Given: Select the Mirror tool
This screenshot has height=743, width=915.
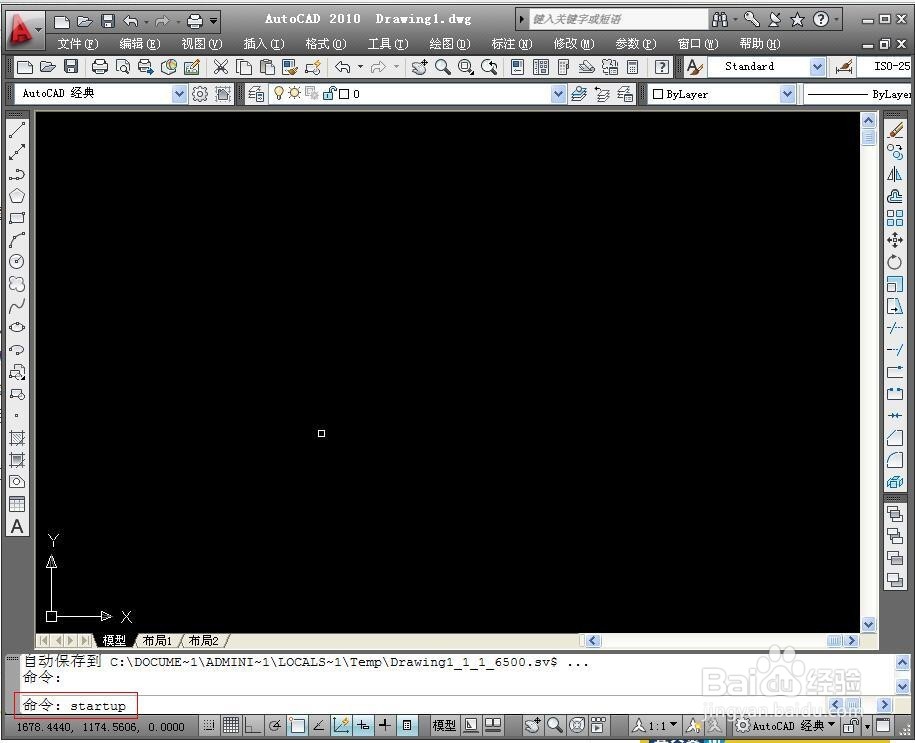Looking at the screenshot, I should (895, 174).
